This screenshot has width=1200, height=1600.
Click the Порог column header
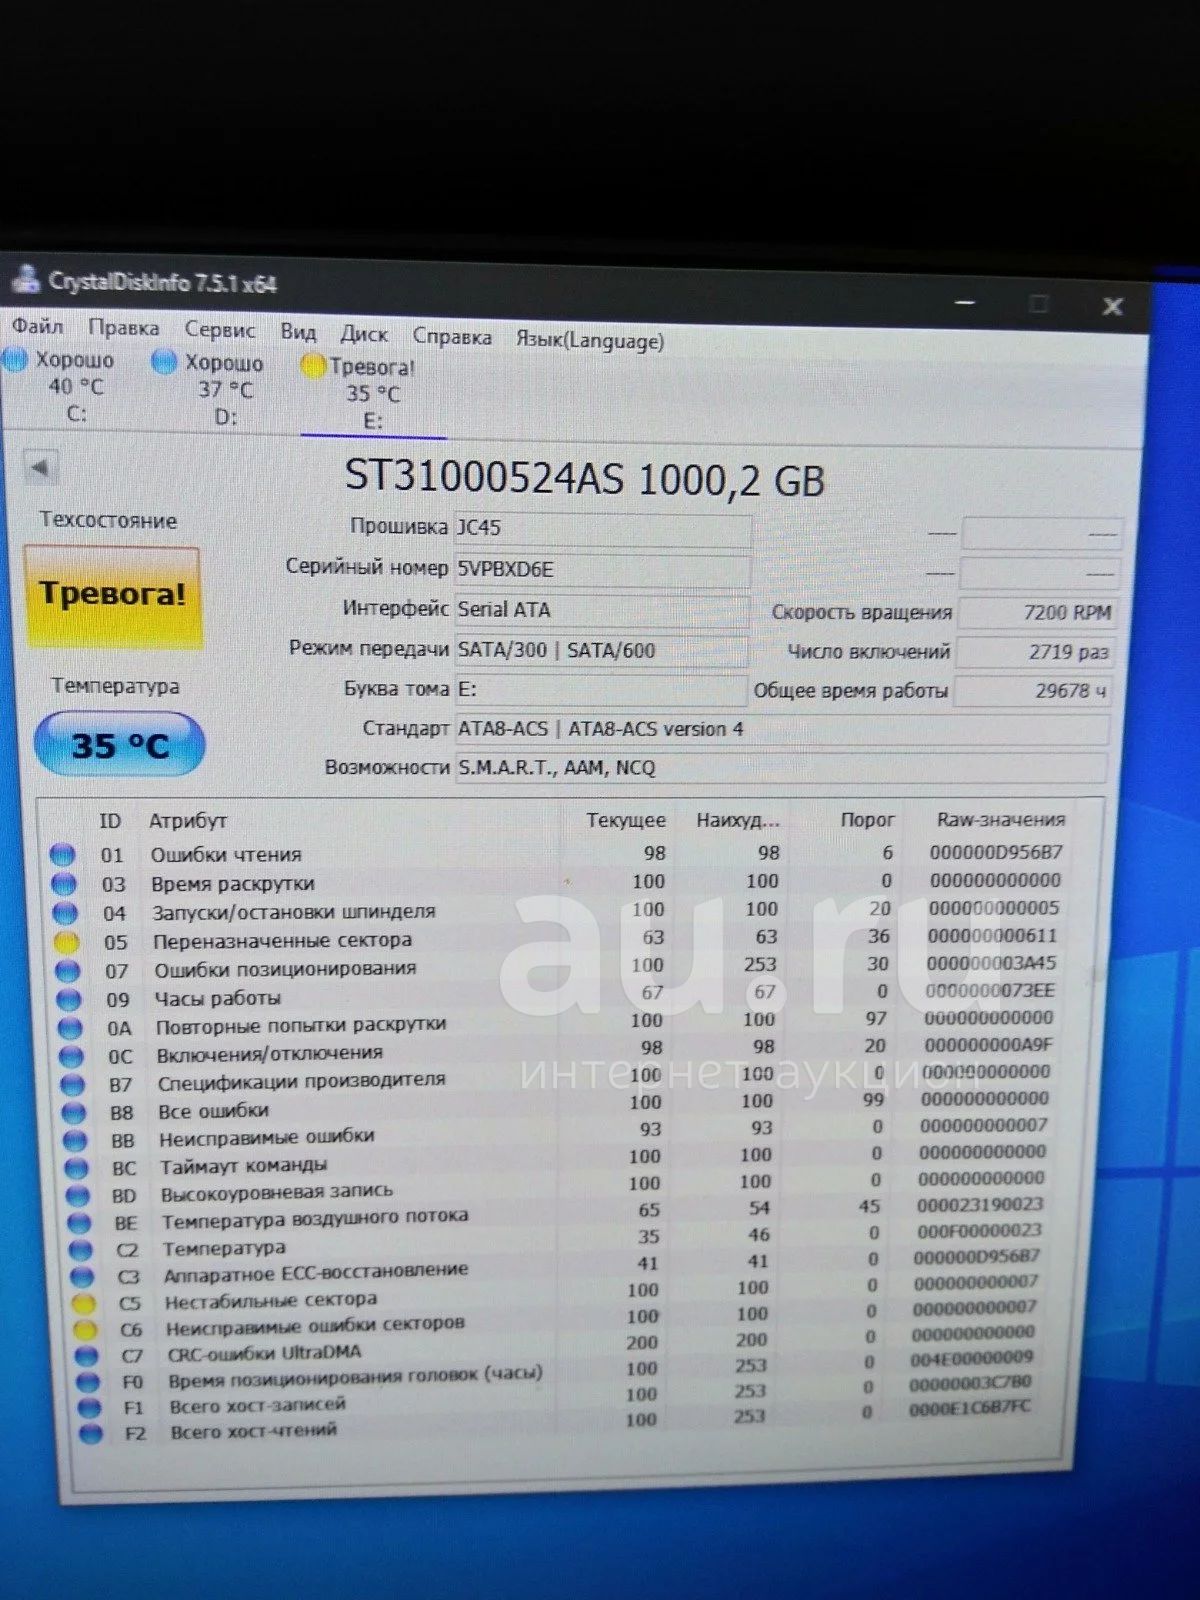(867, 819)
